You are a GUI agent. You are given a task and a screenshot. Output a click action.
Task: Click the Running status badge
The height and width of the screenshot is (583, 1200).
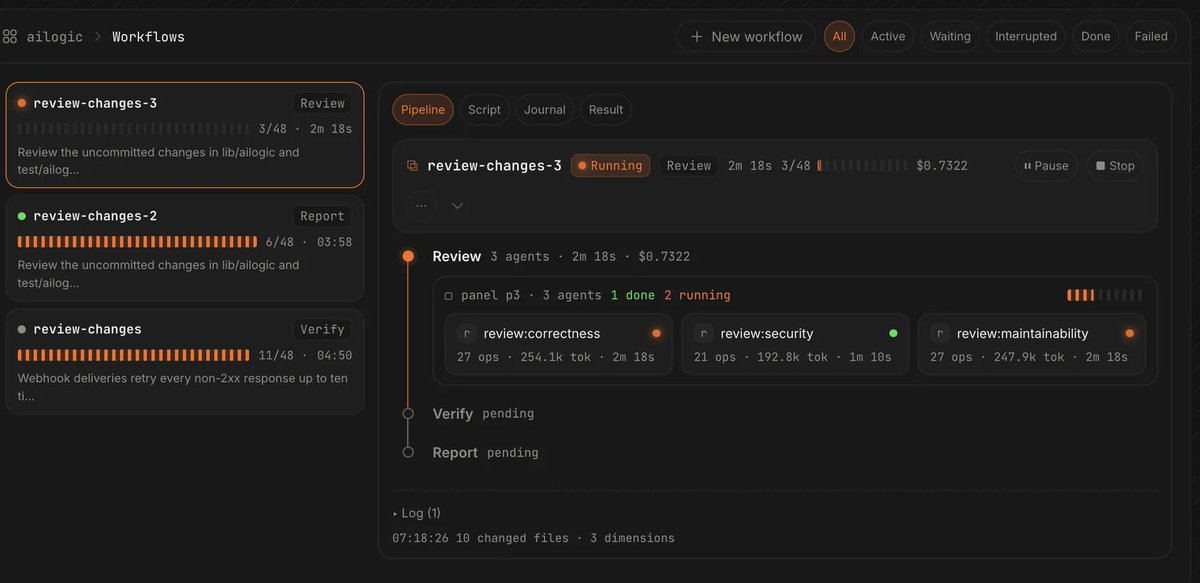[611, 166]
